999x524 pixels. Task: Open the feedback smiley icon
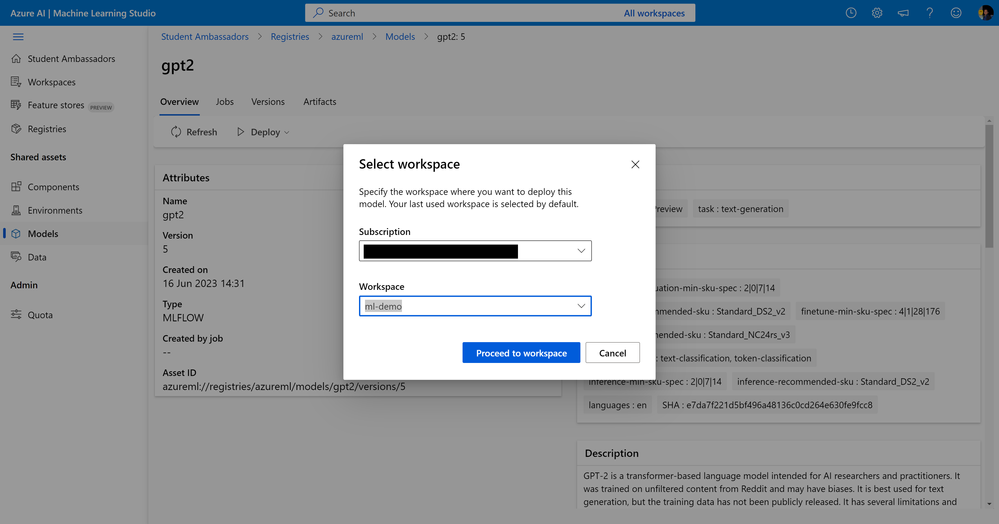pyautogui.click(x=956, y=13)
